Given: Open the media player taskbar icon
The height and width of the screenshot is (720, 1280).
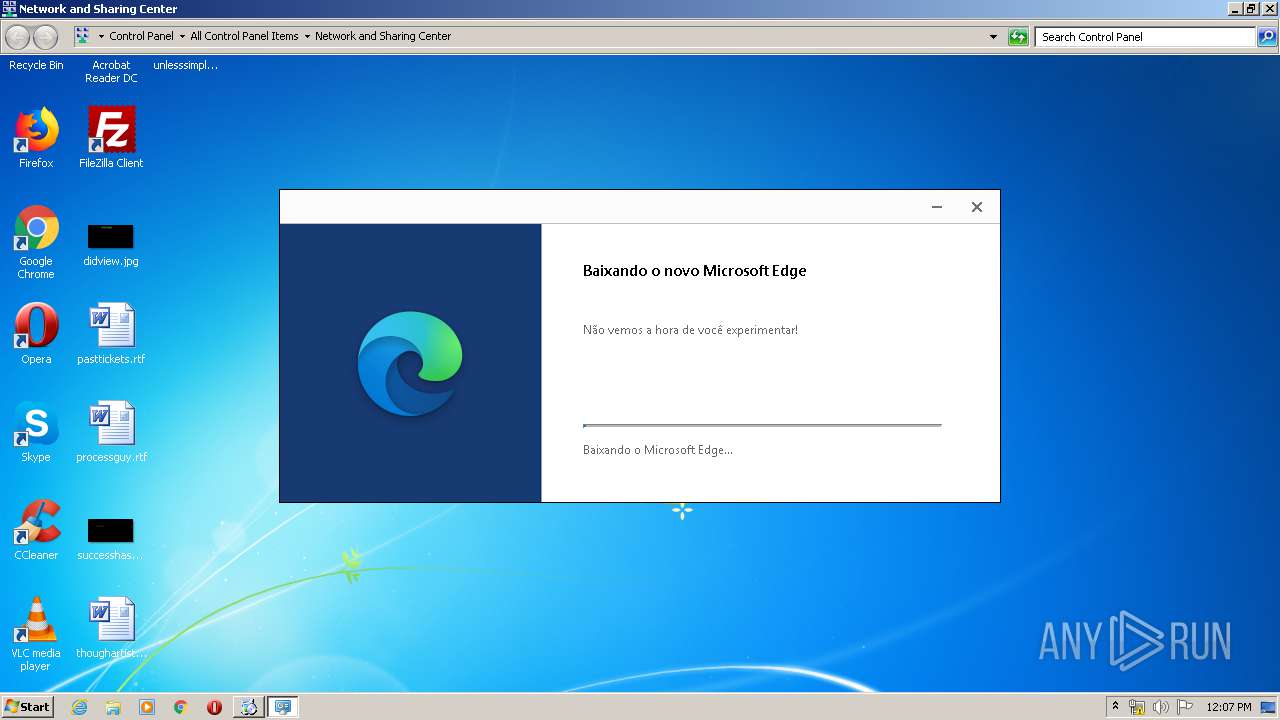Looking at the screenshot, I should point(147,707).
